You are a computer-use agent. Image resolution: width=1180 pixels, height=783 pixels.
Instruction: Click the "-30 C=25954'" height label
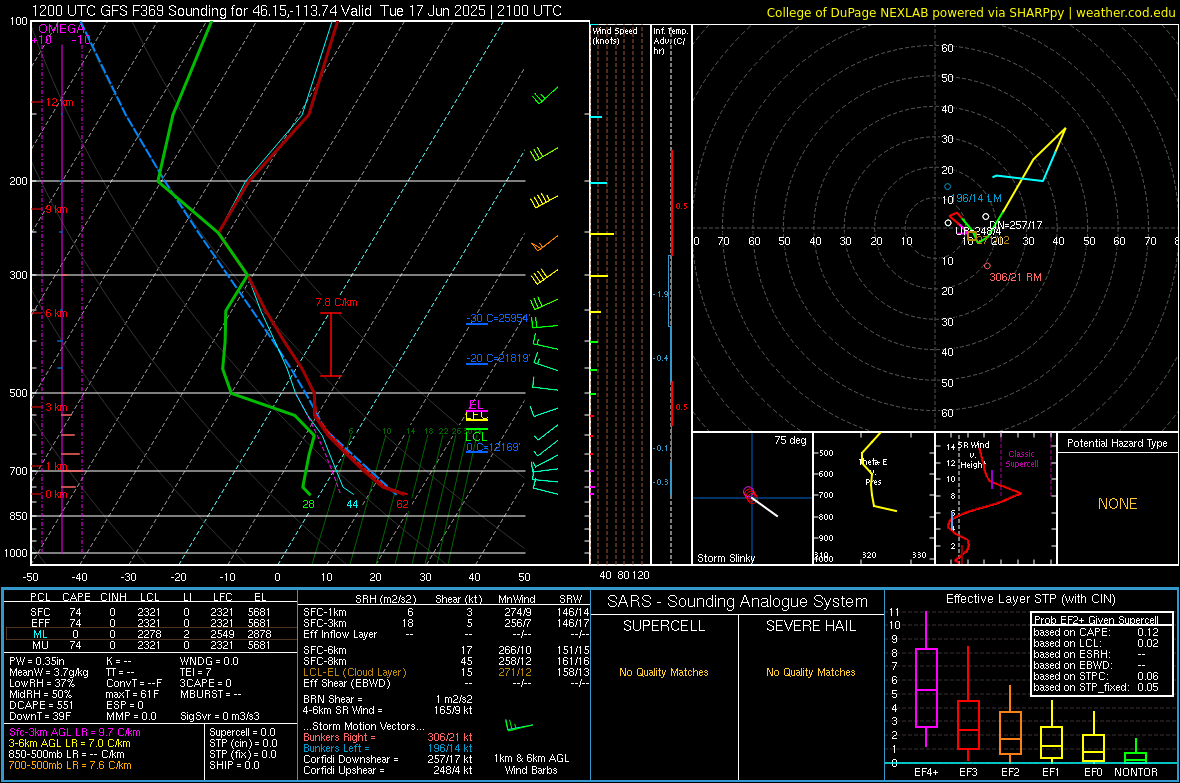click(497, 318)
